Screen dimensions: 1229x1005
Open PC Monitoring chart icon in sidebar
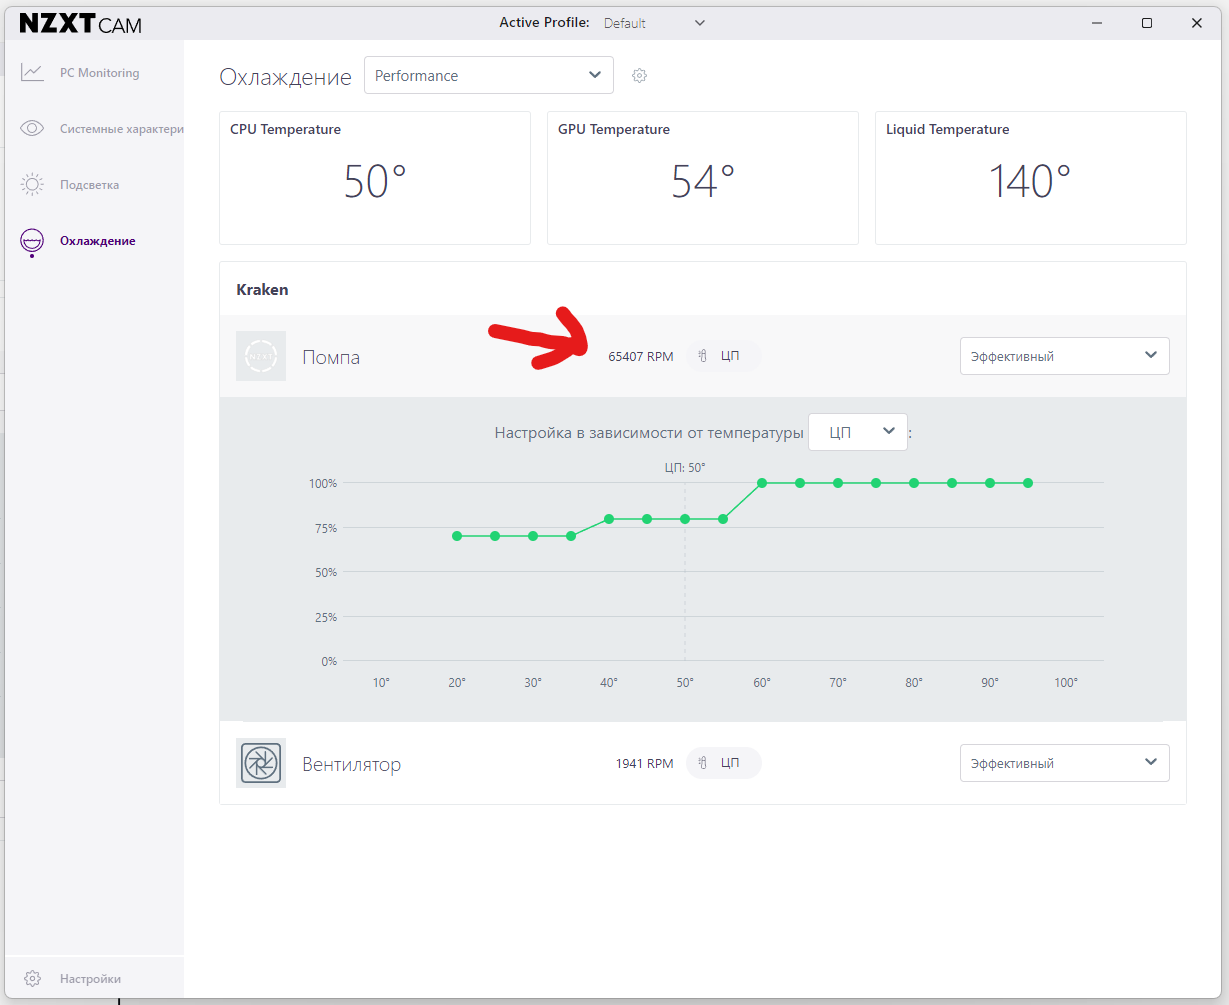pyautogui.click(x=32, y=72)
